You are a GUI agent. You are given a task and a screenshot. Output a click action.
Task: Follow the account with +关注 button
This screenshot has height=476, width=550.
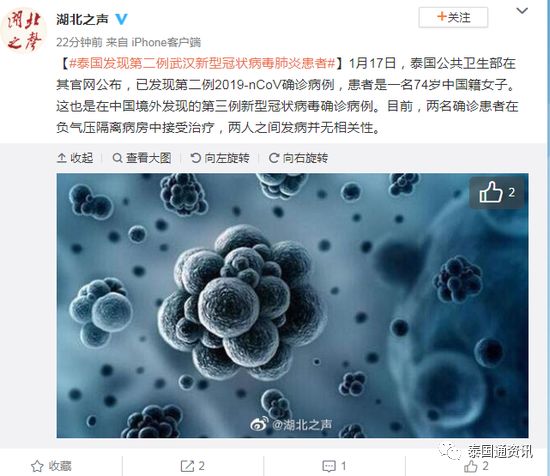coord(453,17)
